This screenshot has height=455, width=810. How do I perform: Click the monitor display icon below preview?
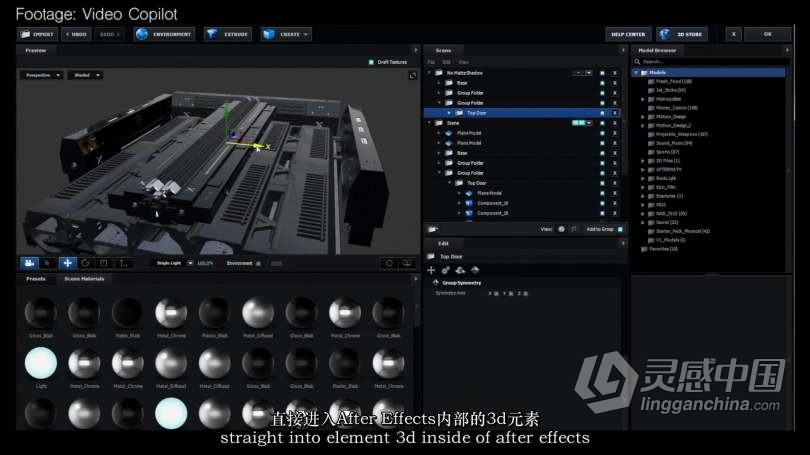click(x=407, y=263)
